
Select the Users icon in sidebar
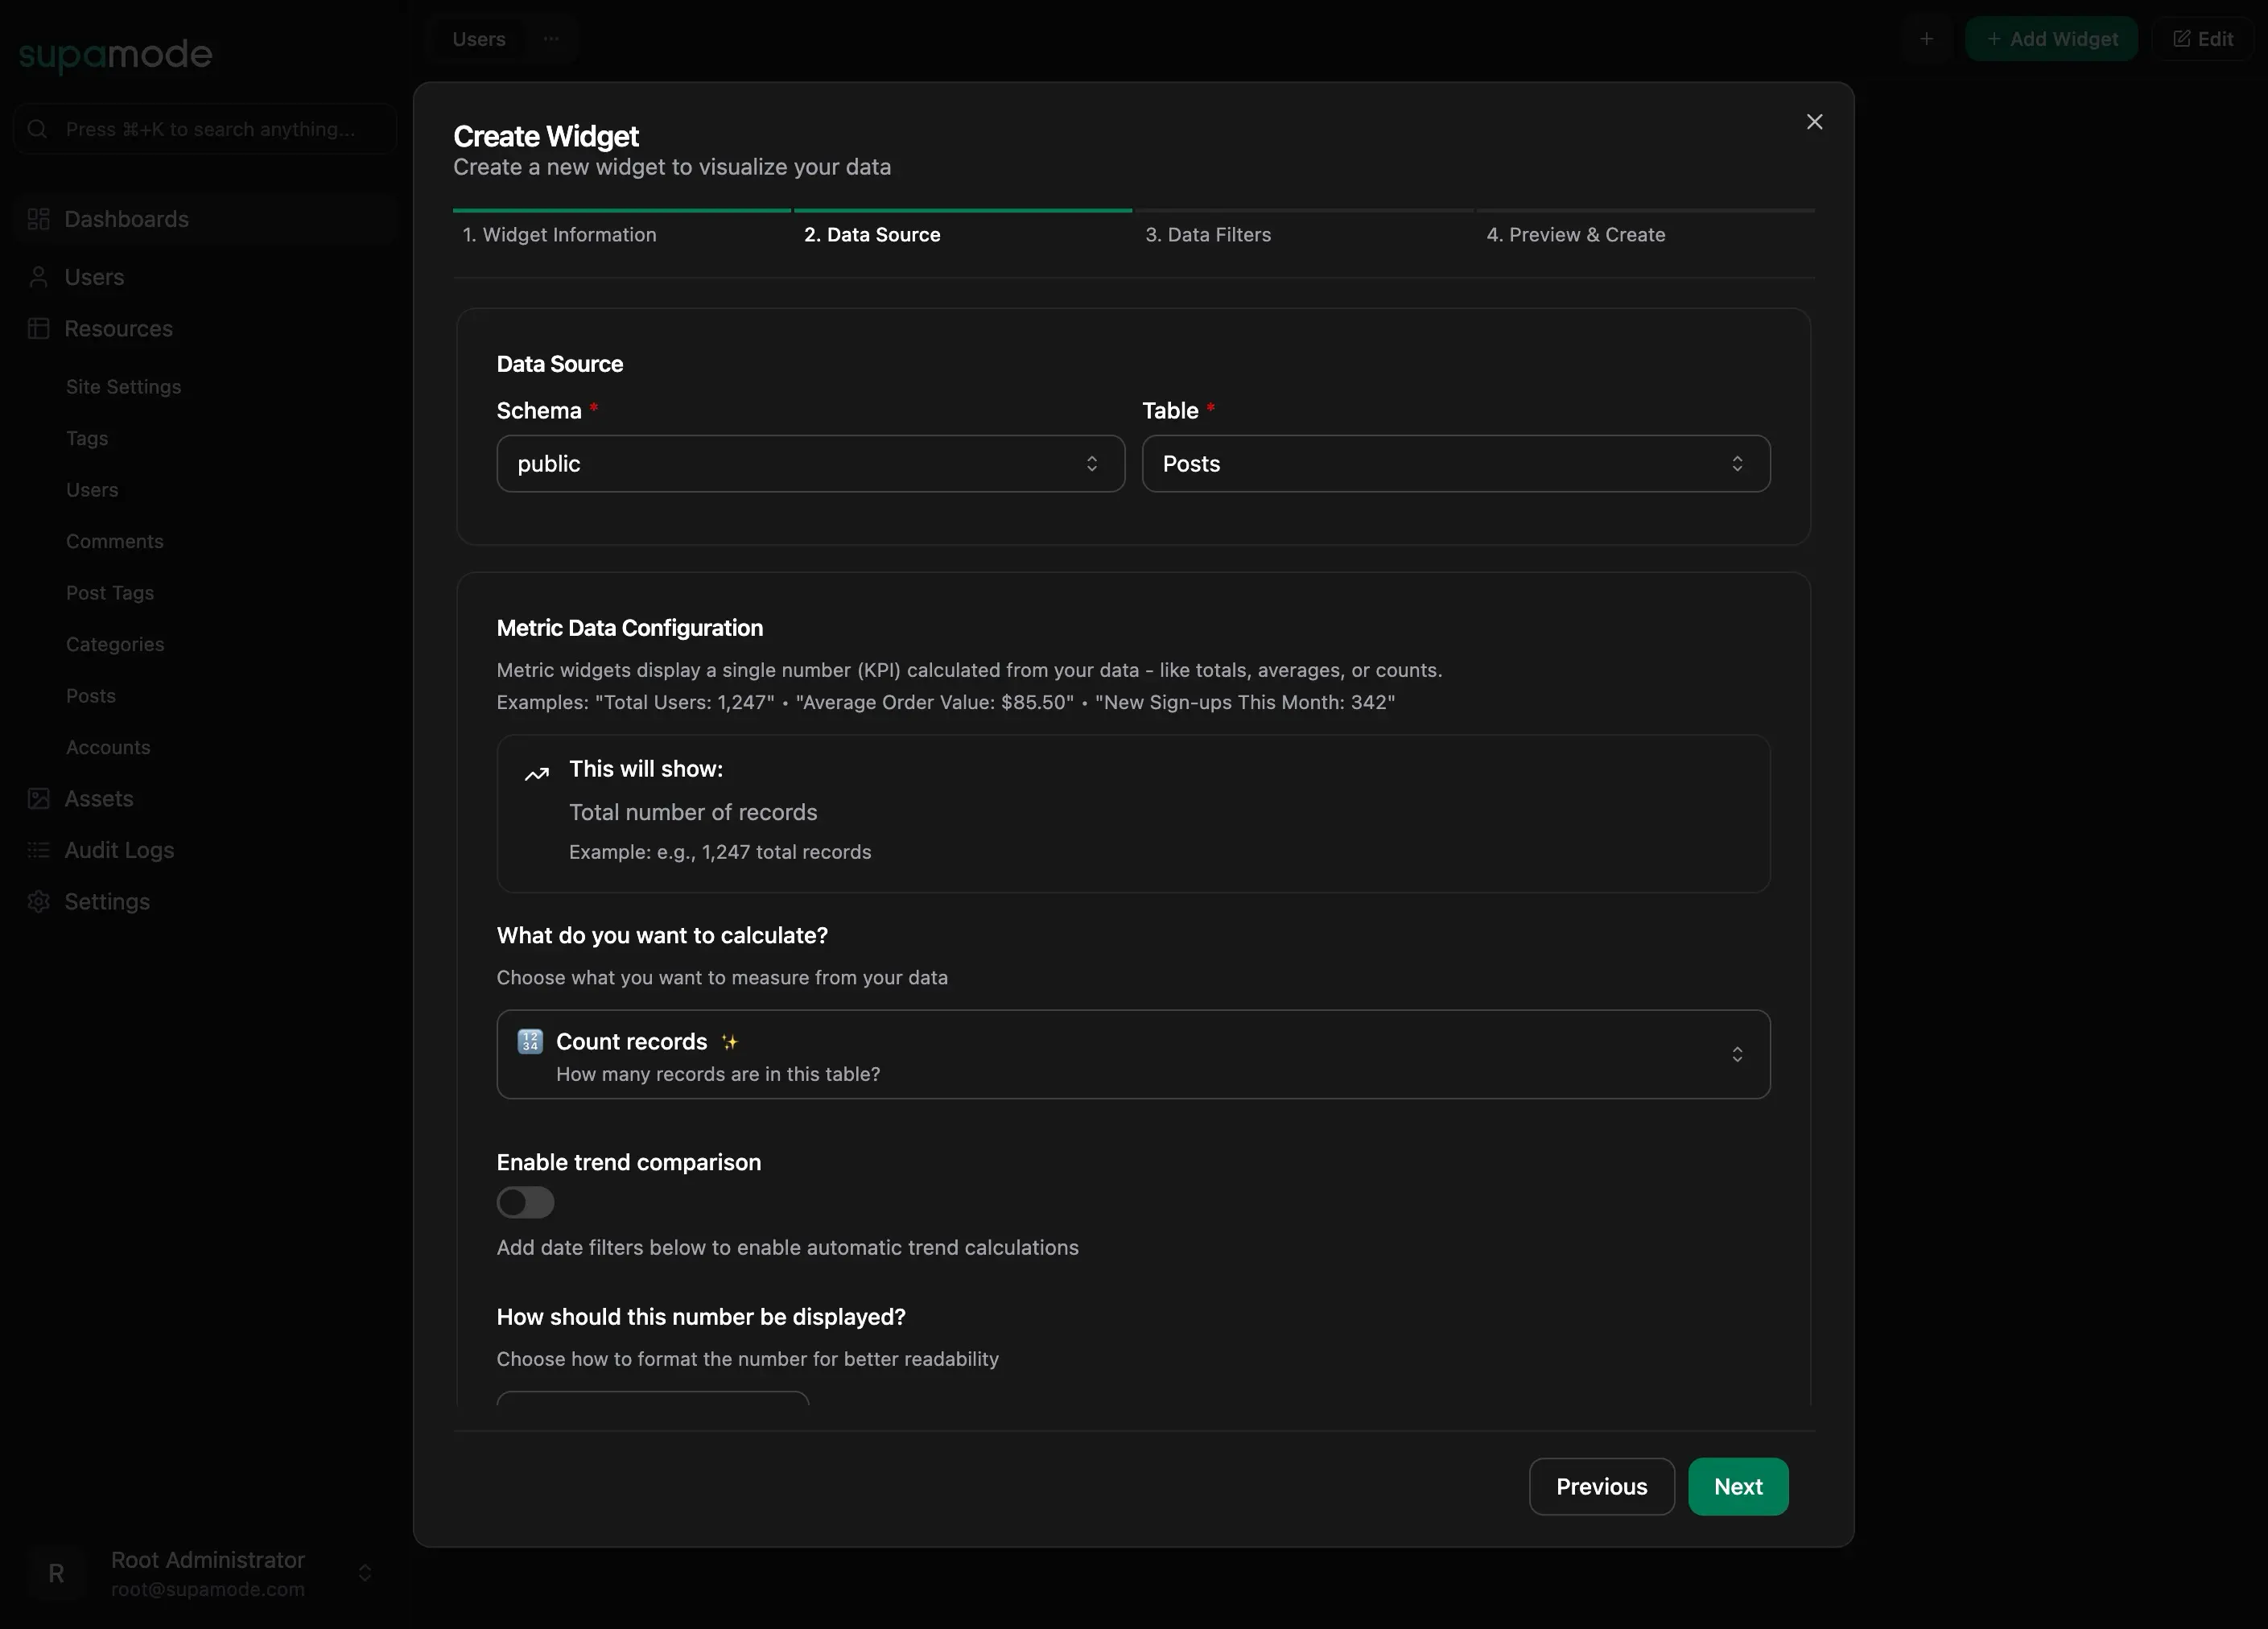click(x=38, y=277)
